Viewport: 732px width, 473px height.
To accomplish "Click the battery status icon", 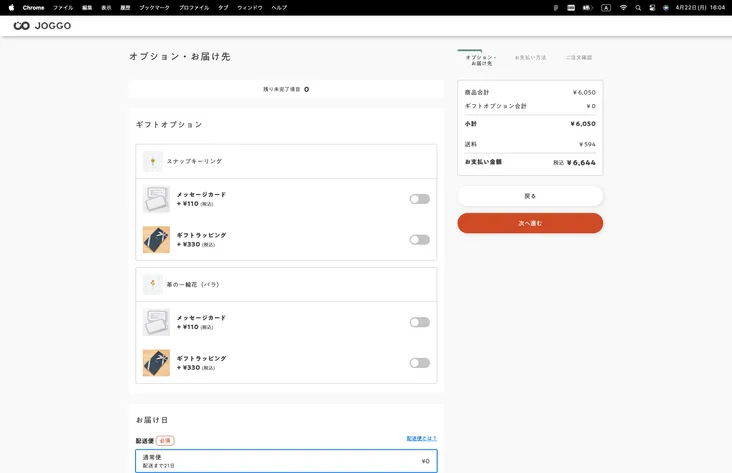I will pyautogui.click(x=588, y=7).
